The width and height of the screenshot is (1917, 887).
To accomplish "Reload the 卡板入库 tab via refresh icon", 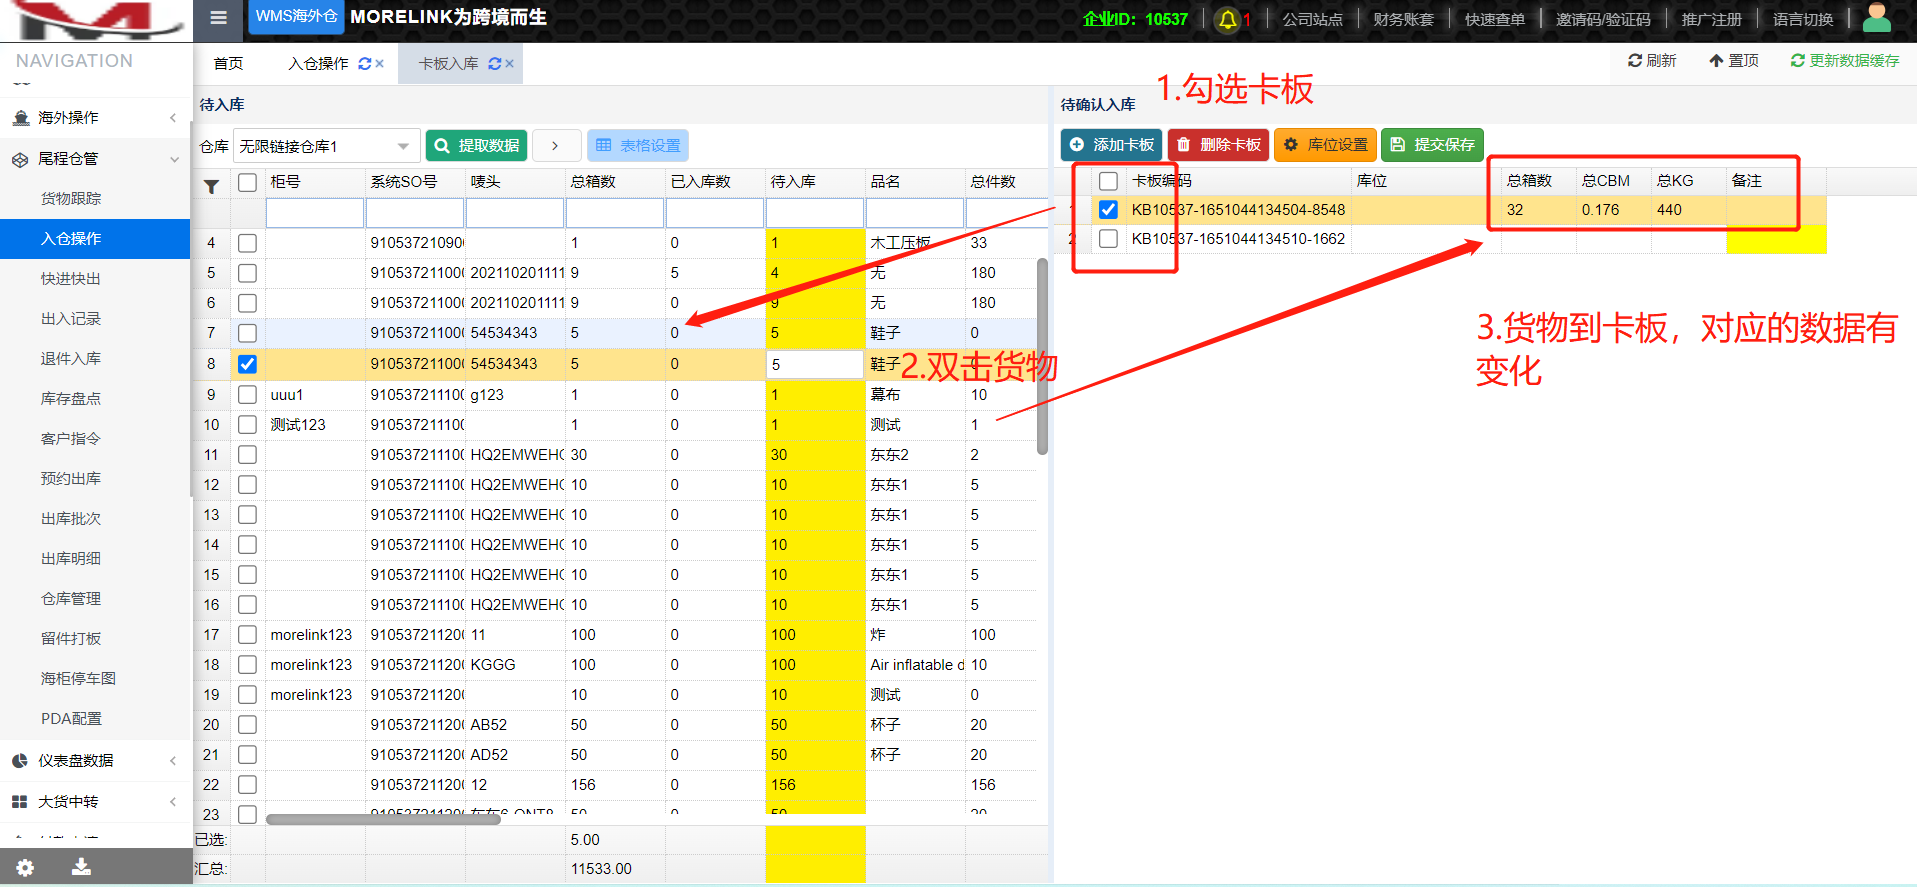I will (494, 63).
